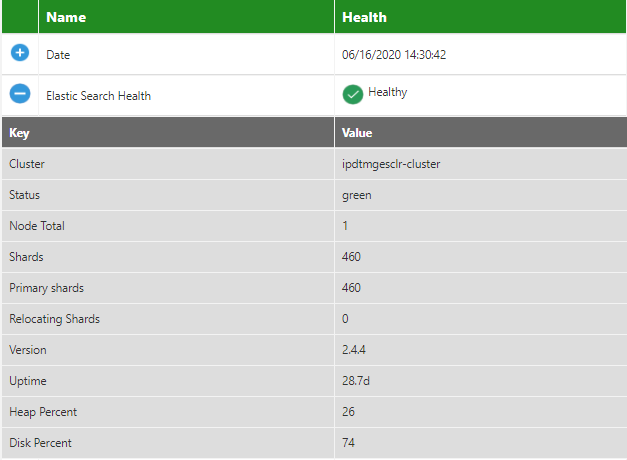Click the Relocating Shards row label
Screen dimensions: 627x460
tap(54, 319)
